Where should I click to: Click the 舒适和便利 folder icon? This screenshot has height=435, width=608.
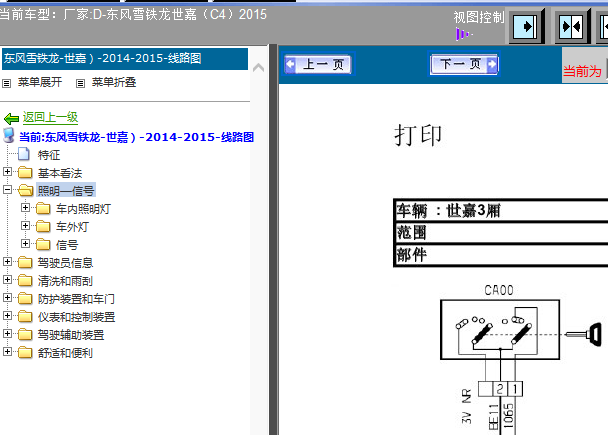coord(25,352)
